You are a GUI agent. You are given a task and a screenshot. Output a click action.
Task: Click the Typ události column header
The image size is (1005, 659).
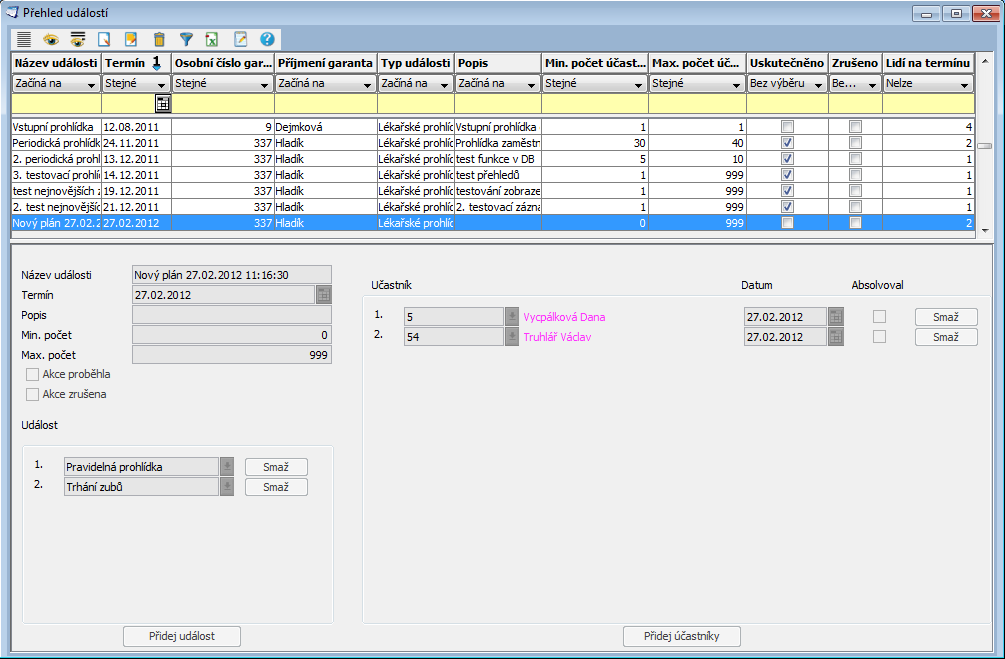[x=415, y=63]
